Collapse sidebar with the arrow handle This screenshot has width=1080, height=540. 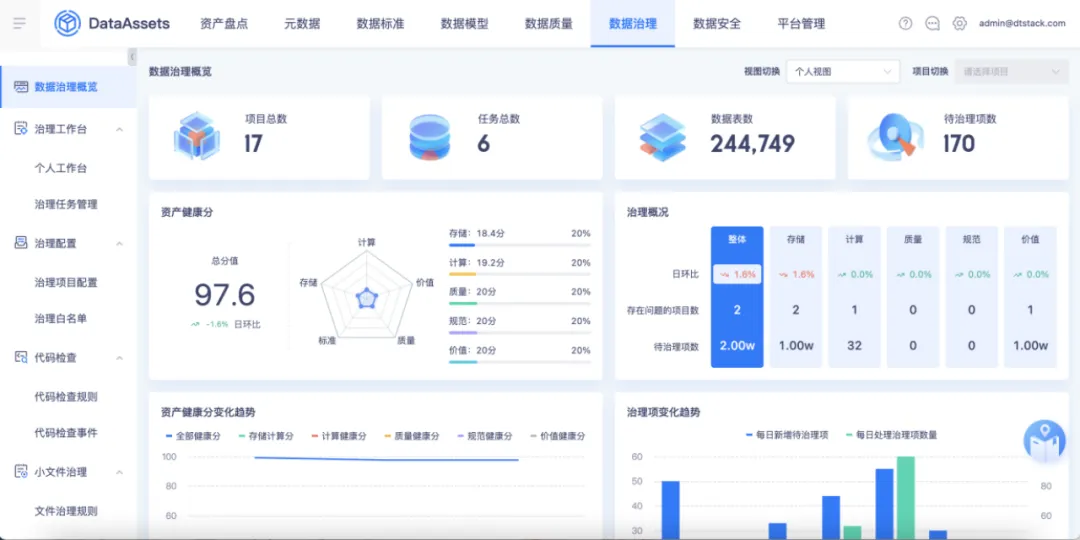[132, 56]
